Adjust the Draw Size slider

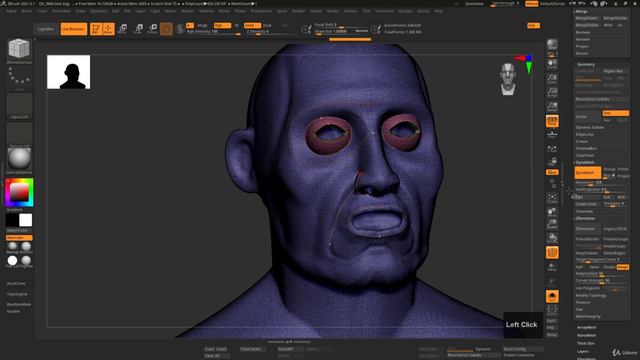(341, 31)
